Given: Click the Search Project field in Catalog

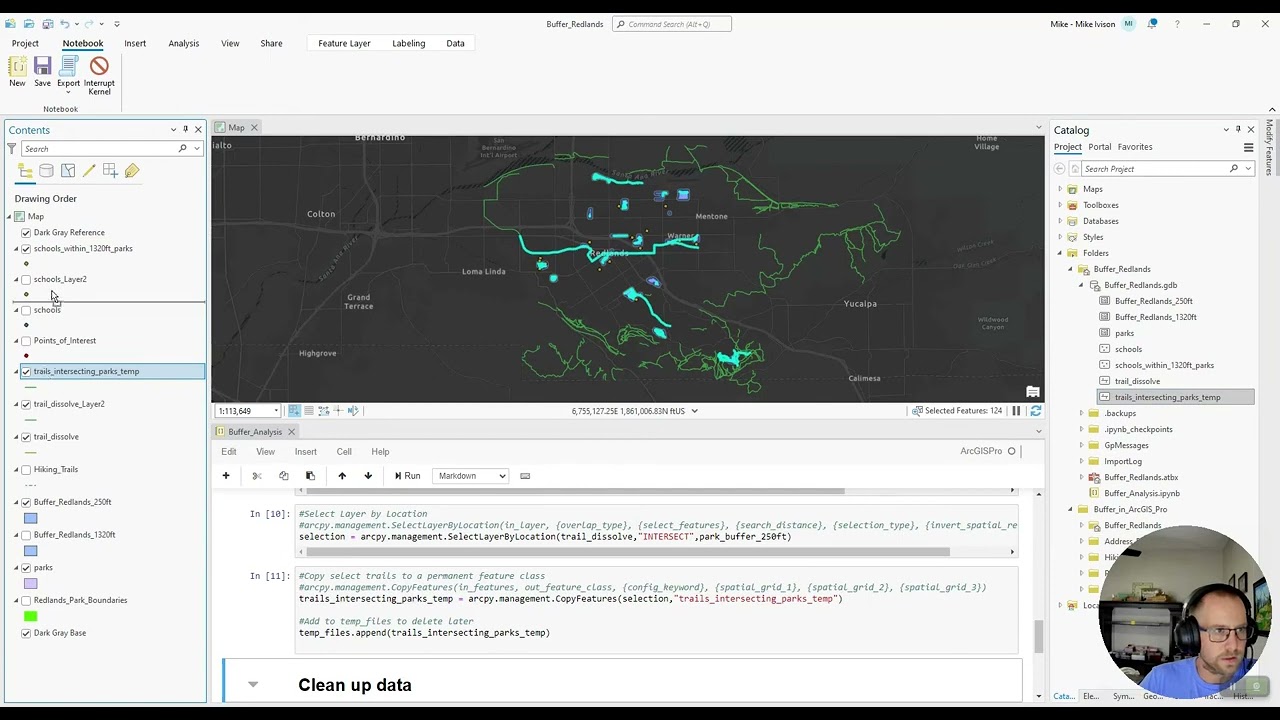Looking at the screenshot, I should pyautogui.click(x=1156, y=169).
